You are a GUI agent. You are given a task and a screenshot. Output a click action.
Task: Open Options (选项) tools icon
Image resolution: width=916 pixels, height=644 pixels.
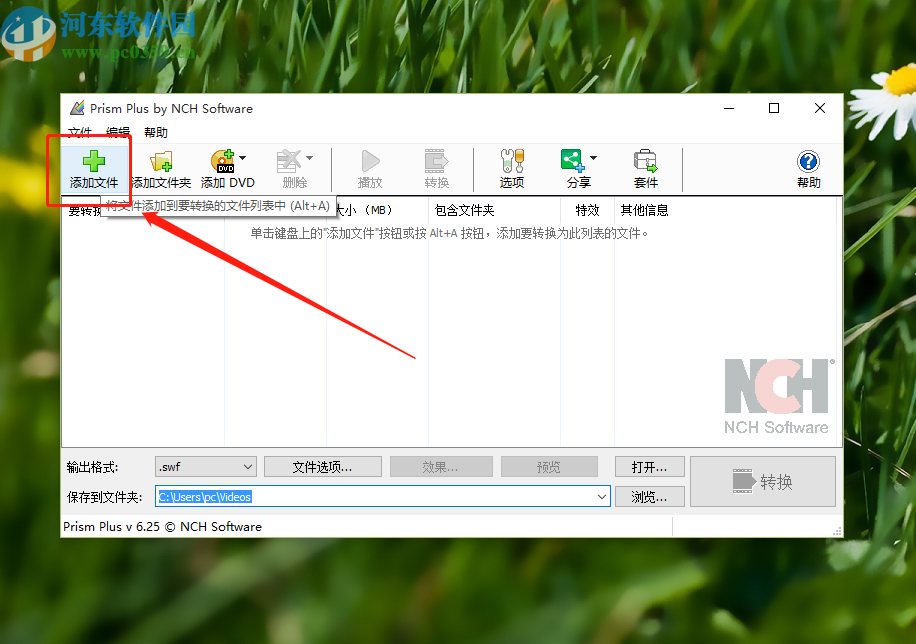point(512,161)
